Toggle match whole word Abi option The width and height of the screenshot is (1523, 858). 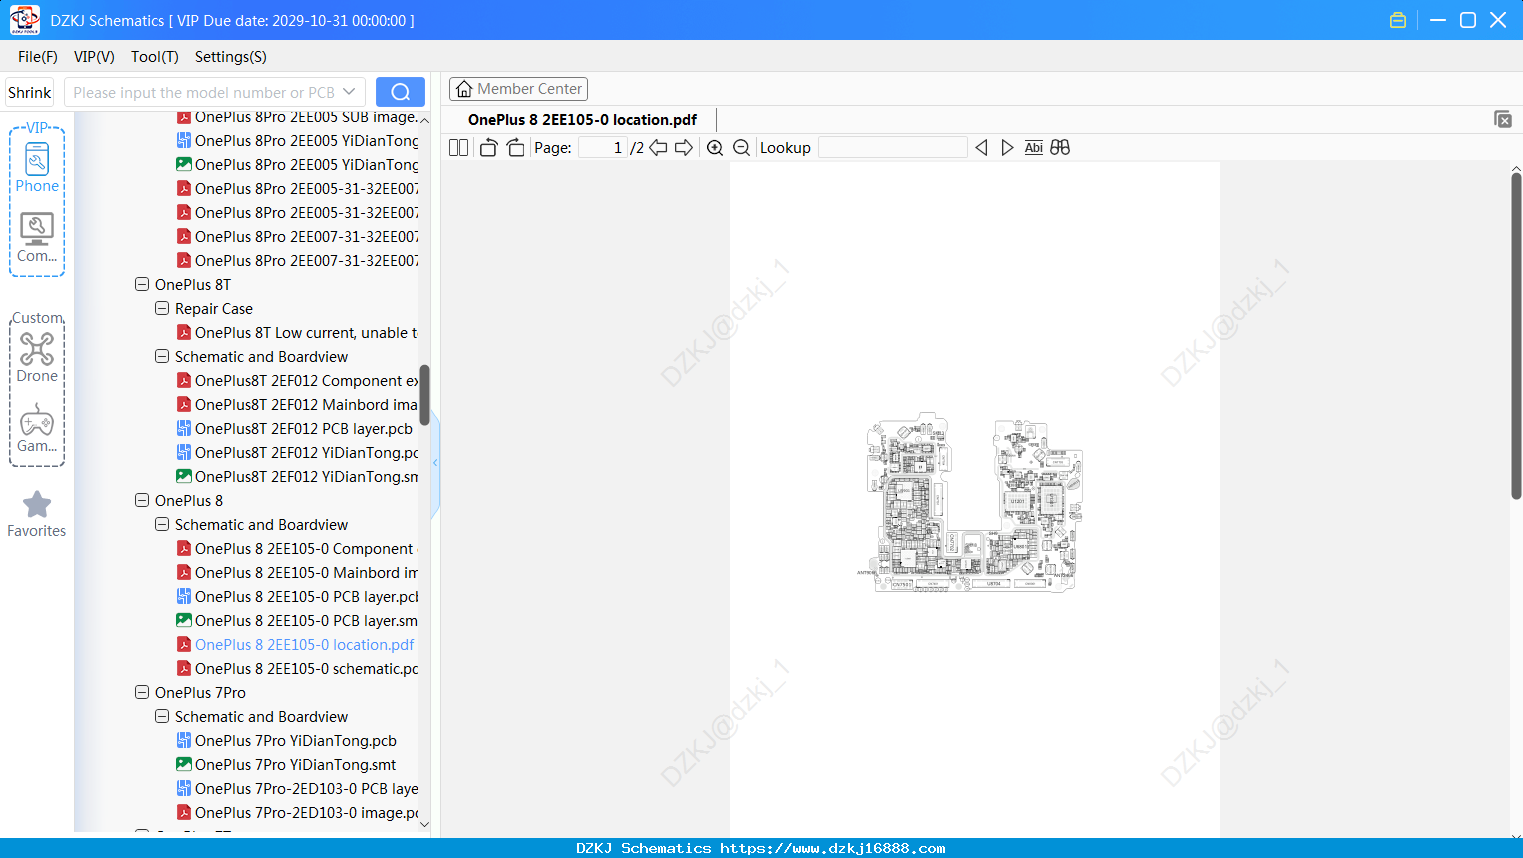coord(1033,147)
